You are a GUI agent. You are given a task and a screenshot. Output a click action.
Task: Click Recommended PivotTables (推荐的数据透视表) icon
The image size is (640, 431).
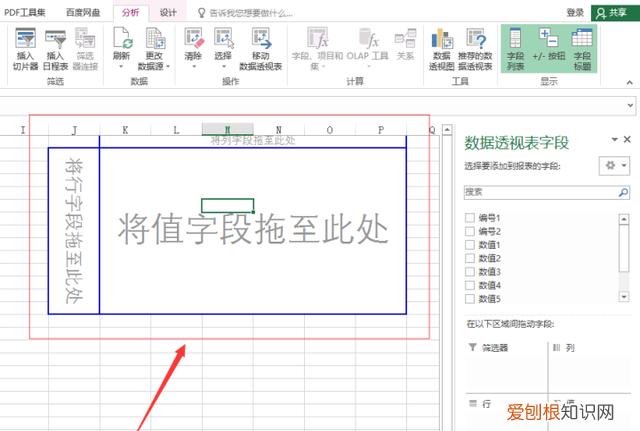click(x=476, y=38)
